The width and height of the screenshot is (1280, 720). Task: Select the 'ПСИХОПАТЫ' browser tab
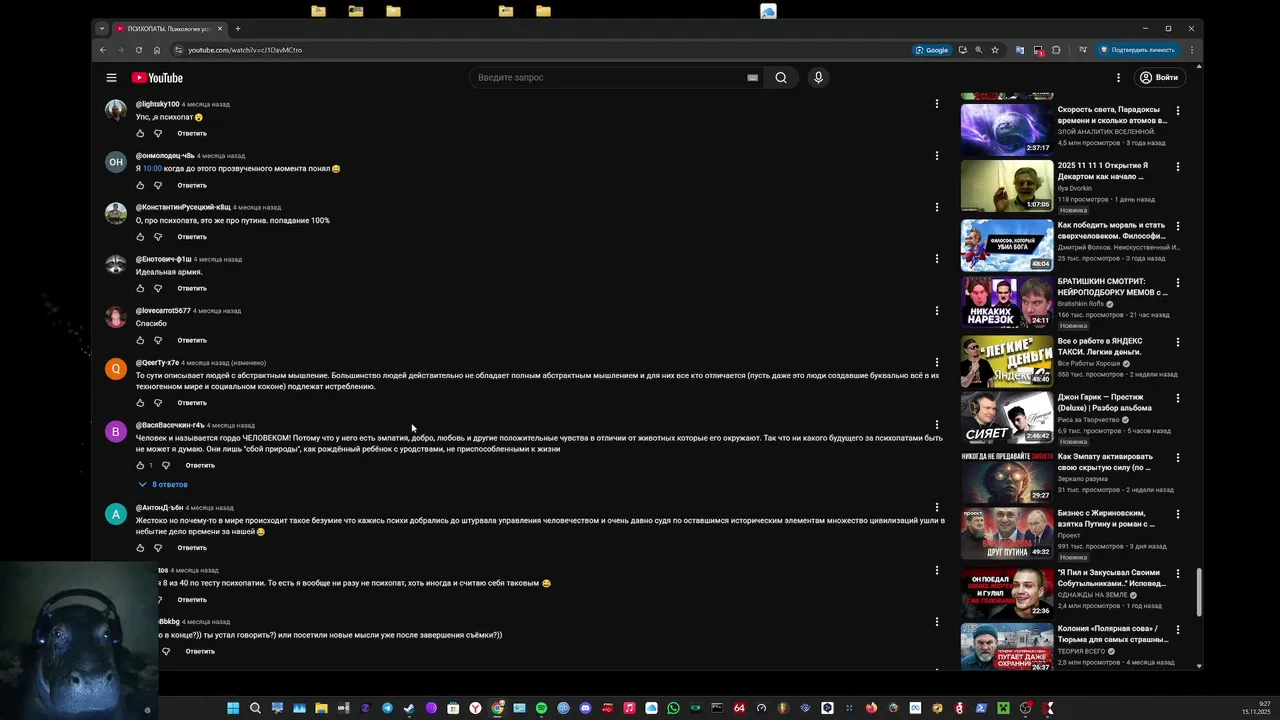point(168,29)
